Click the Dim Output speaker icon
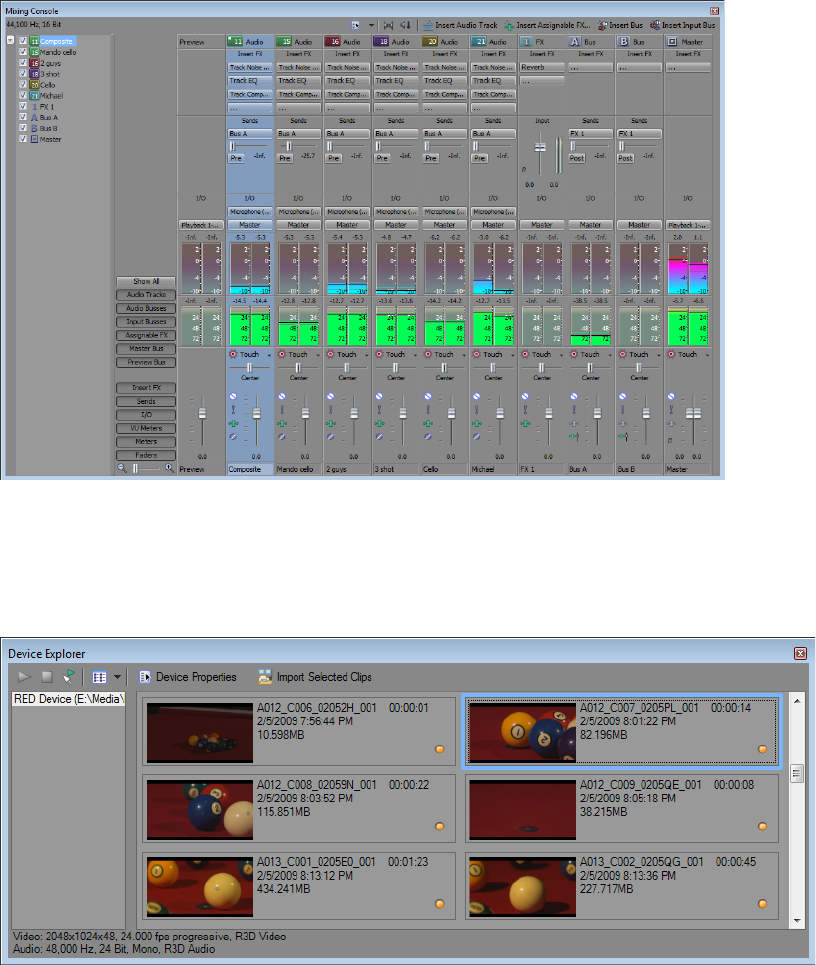 pyautogui.click(x=405, y=25)
